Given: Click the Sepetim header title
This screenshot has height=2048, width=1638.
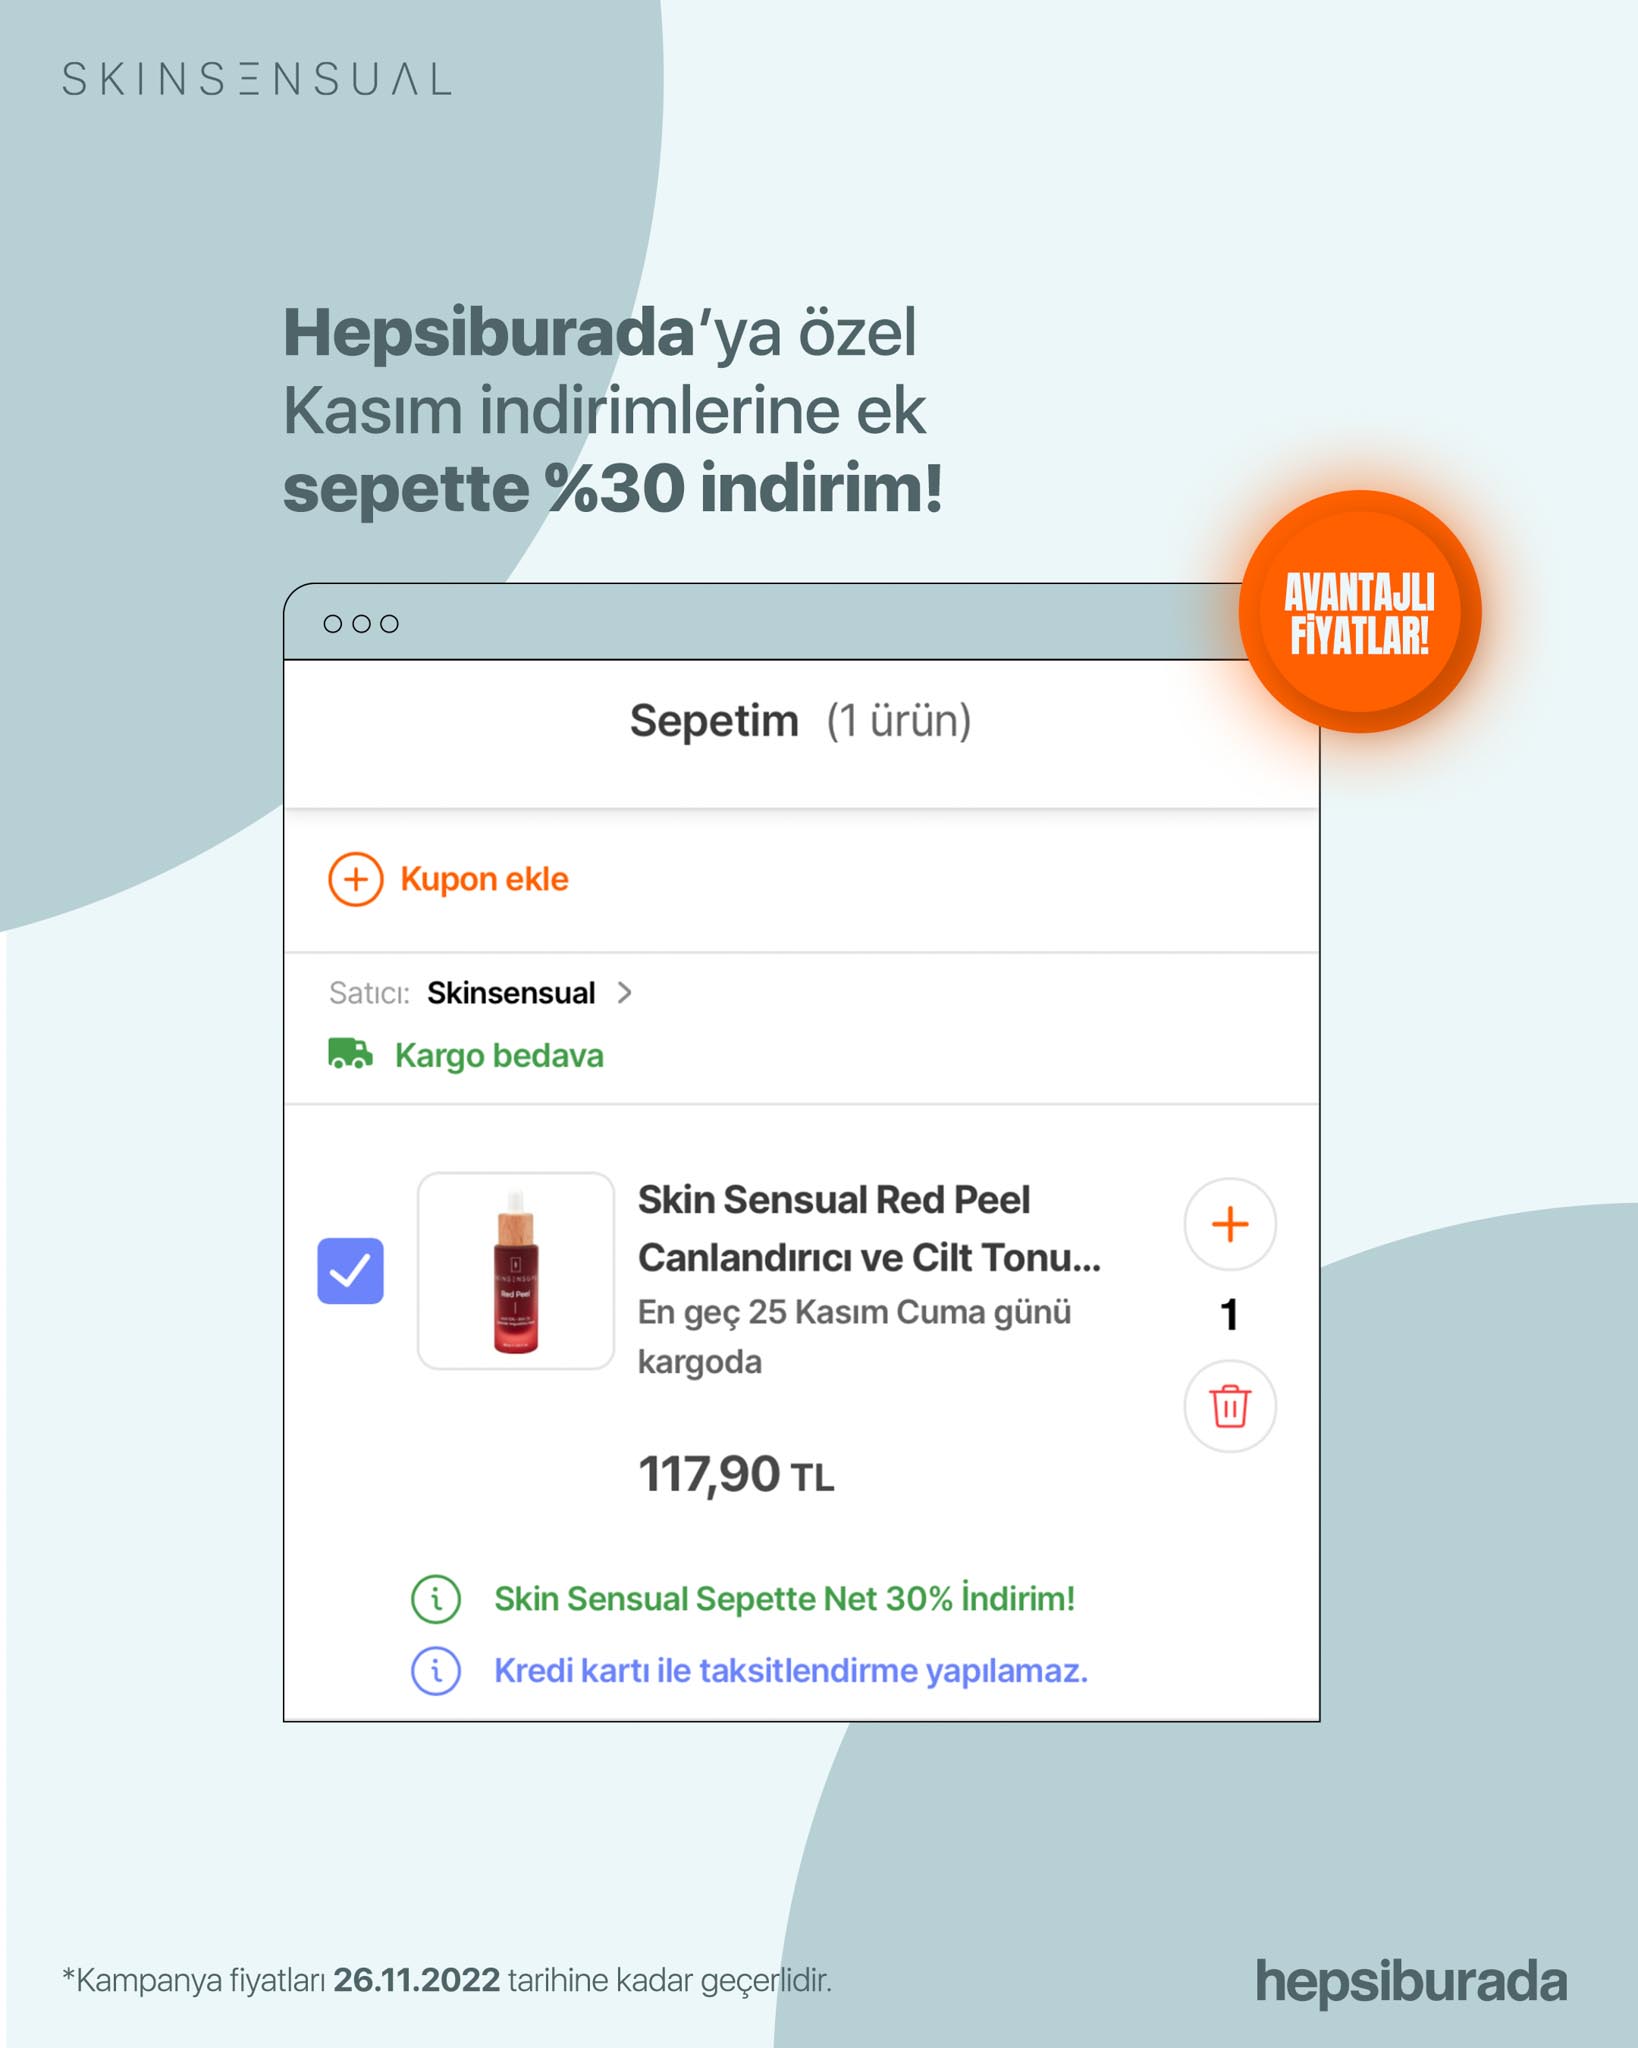Looking at the screenshot, I should coord(714,720).
